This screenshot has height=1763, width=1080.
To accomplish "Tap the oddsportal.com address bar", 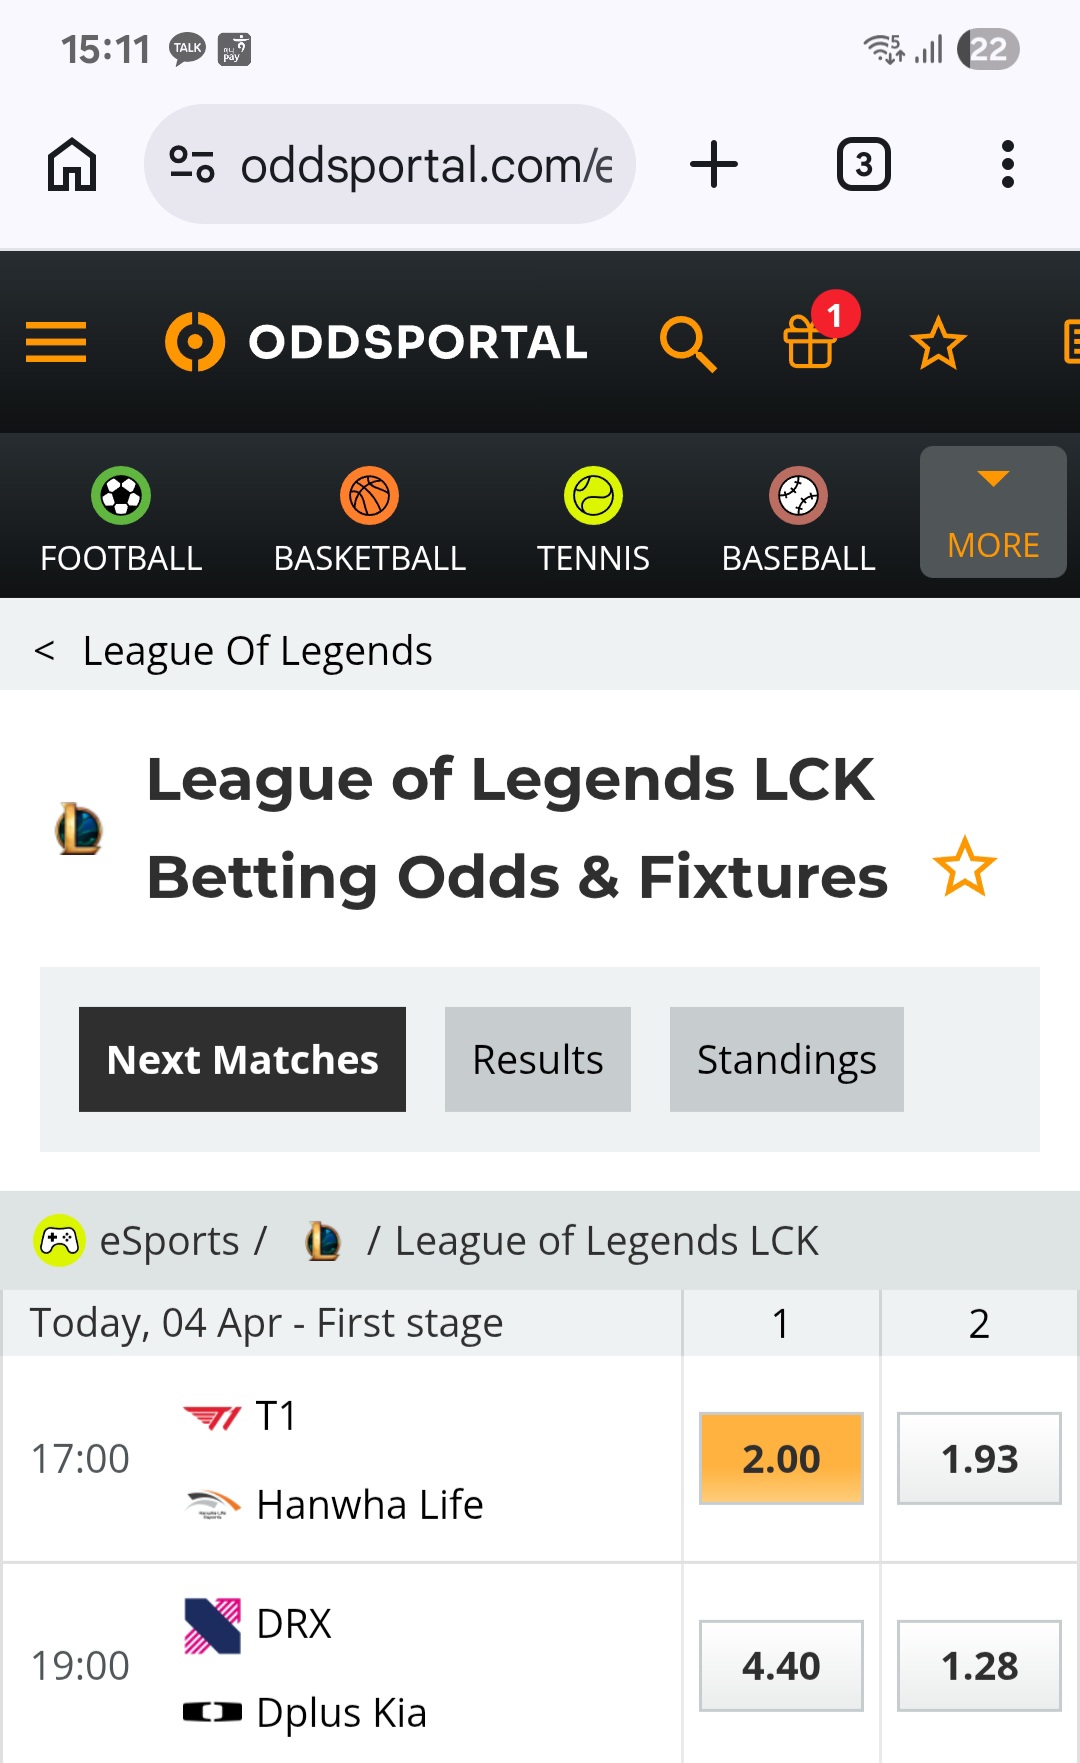I will (390, 164).
